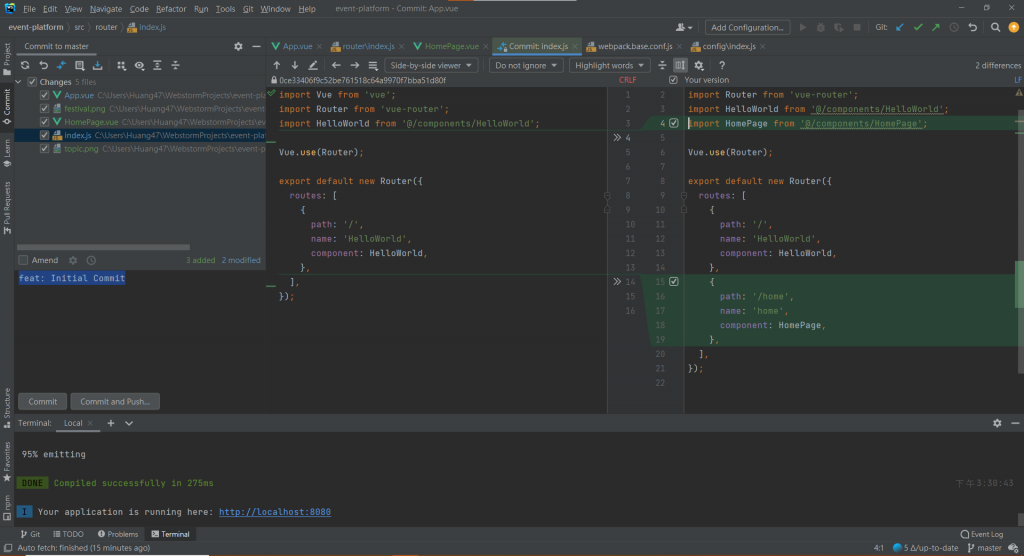Image resolution: width=1024 pixels, height=556 pixels.
Task: Open Search Everywhere magnifier icon
Action: pyautogui.click(x=995, y=27)
